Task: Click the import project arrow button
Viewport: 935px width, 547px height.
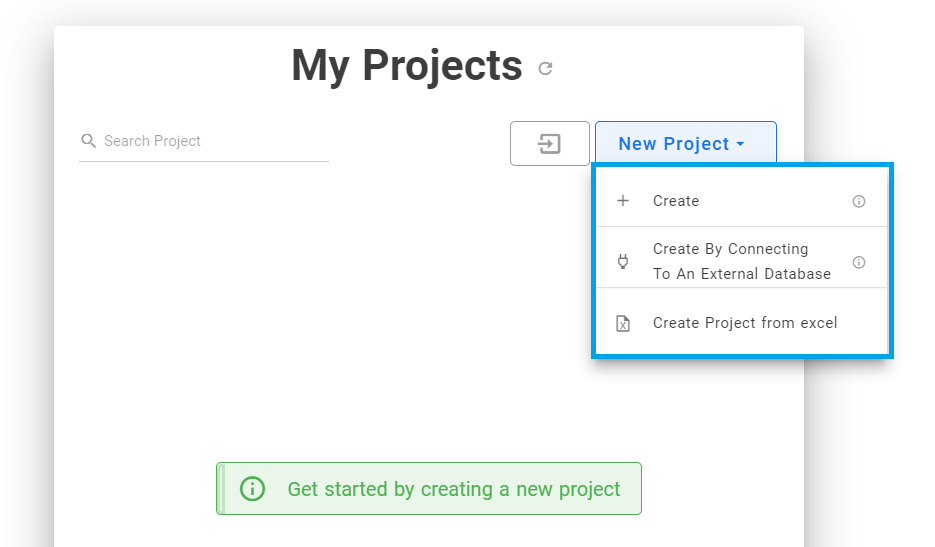Action: [x=550, y=144]
